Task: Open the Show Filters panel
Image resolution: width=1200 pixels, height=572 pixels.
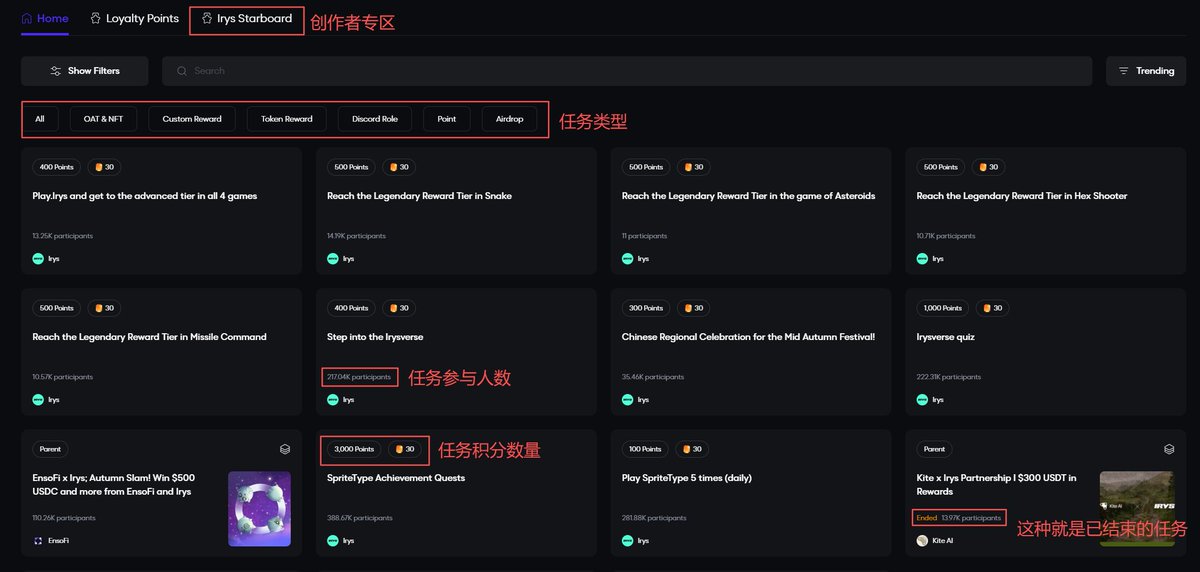Action: [85, 71]
